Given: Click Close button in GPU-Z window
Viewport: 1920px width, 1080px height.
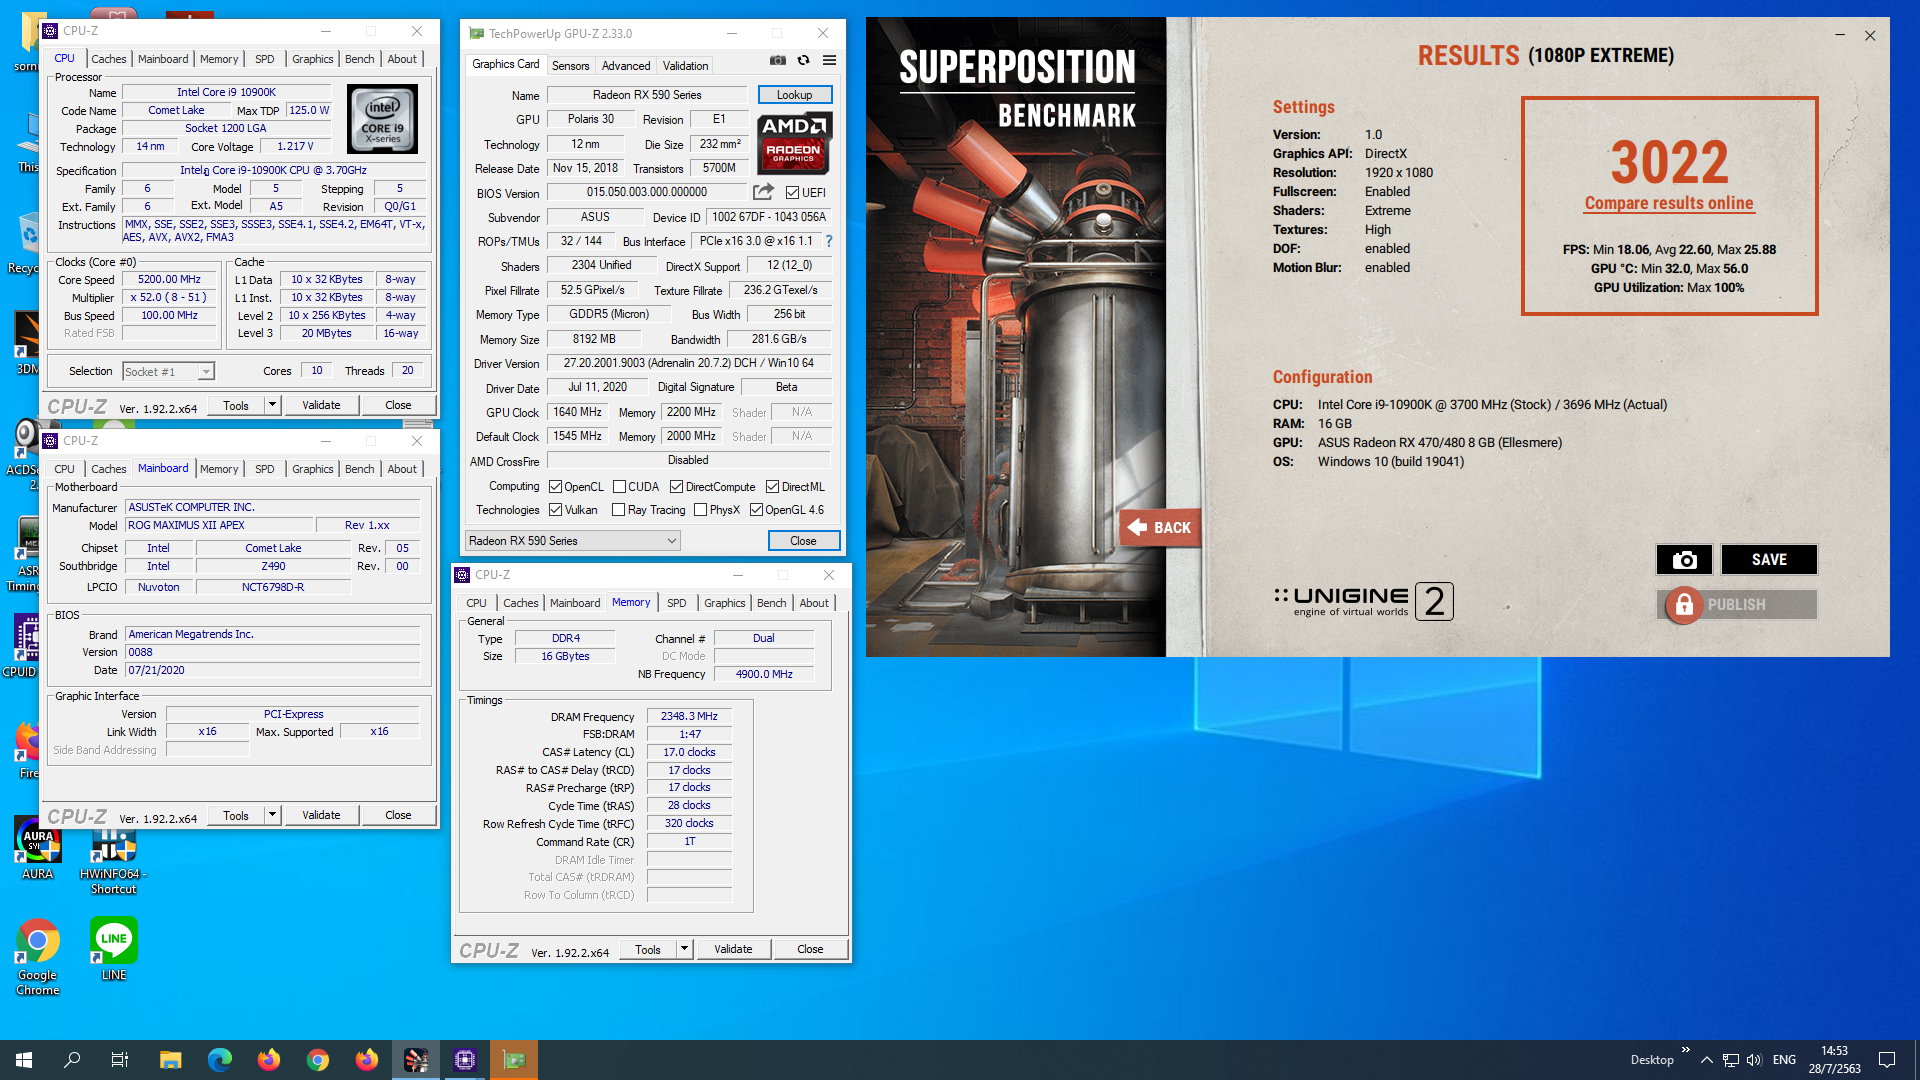Looking at the screenshot, I should [803, 541].
